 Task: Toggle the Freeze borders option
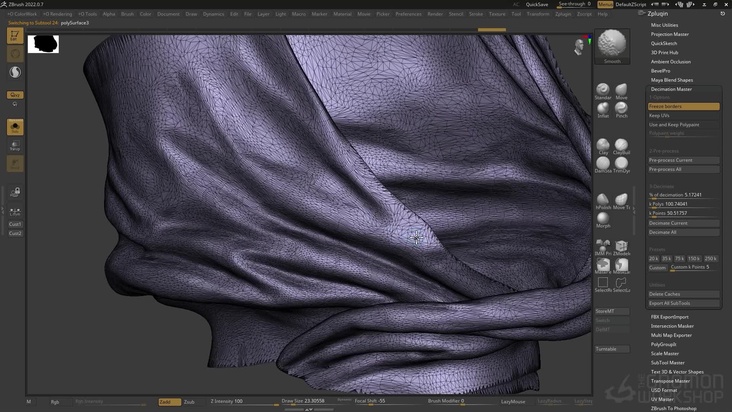pos(683,106)
